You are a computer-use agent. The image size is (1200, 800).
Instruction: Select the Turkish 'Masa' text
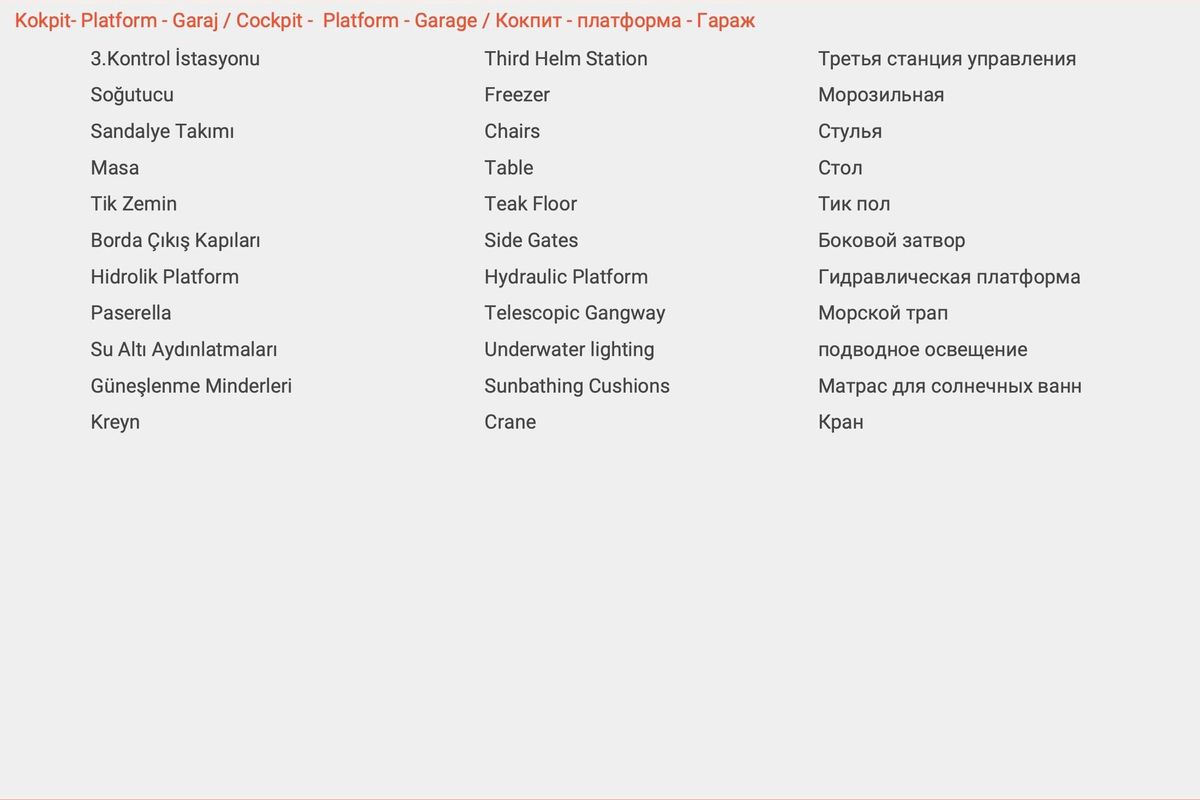click(x=115, y=168)
